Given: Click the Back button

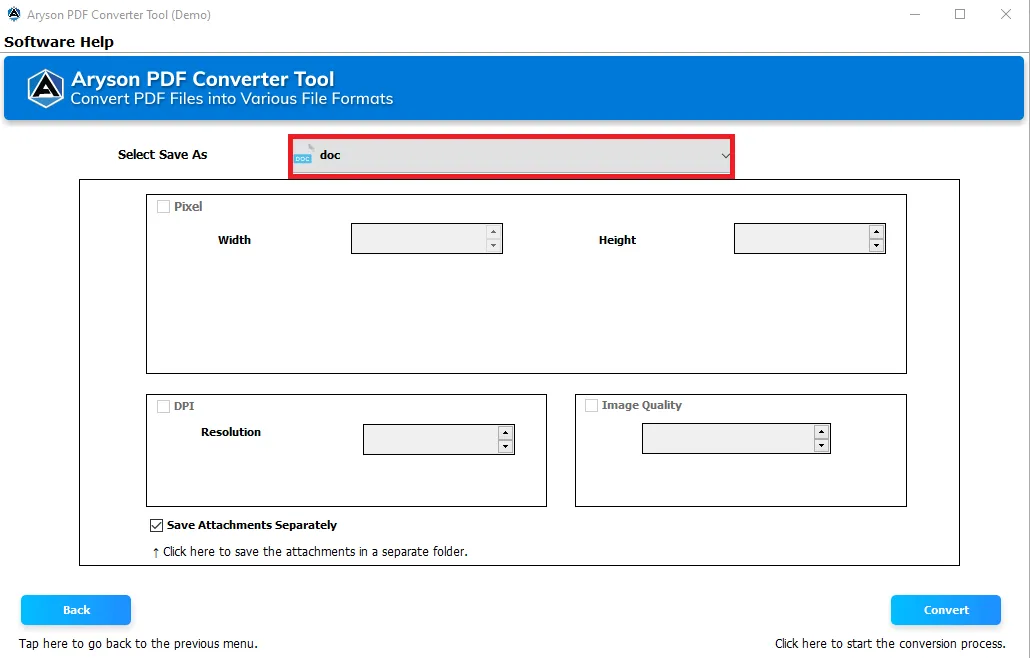Looking at the screenshot, I should point(76,610).
